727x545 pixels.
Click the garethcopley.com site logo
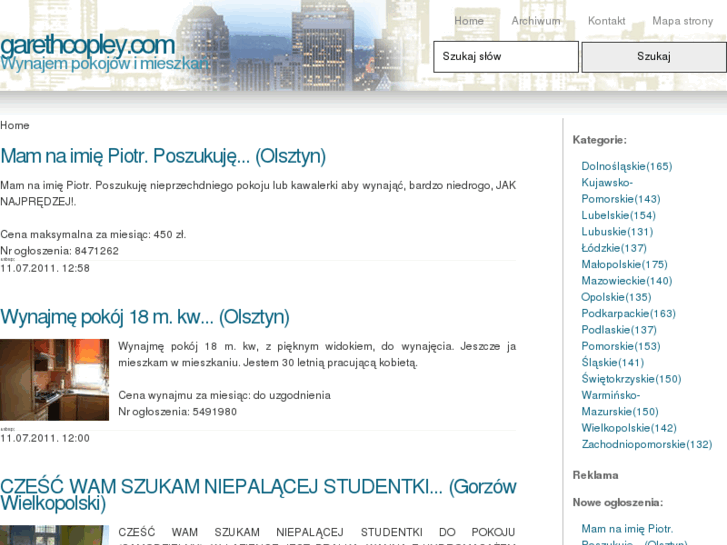(88, 45)
